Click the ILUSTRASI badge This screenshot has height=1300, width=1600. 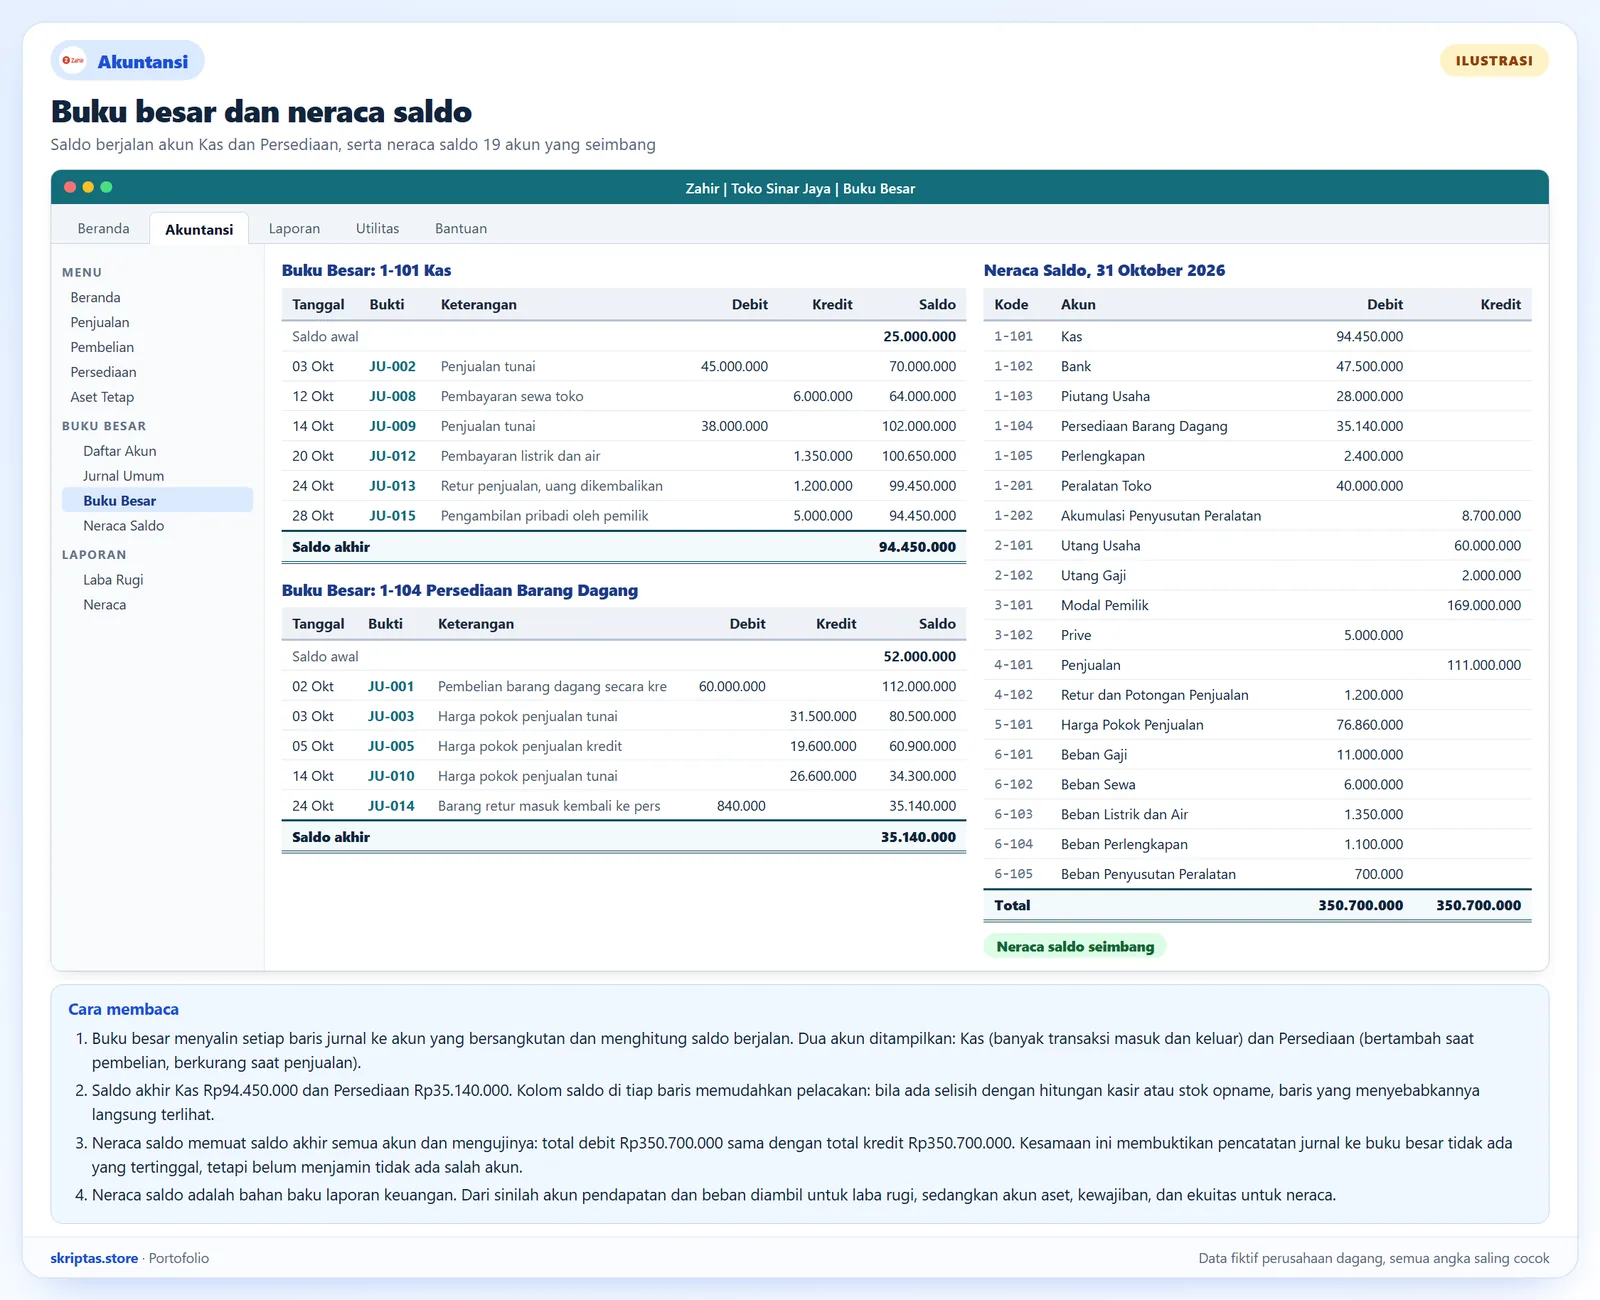pyautogui.click(x=1494, y=61)
